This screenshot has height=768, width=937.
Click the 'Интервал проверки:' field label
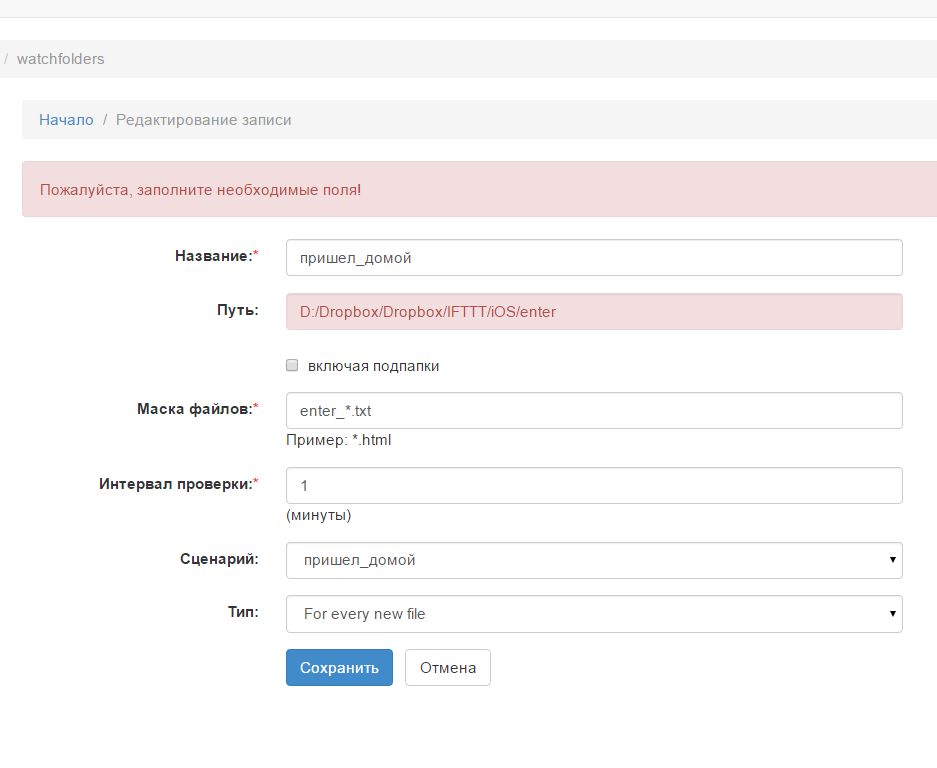coord(176,483)
